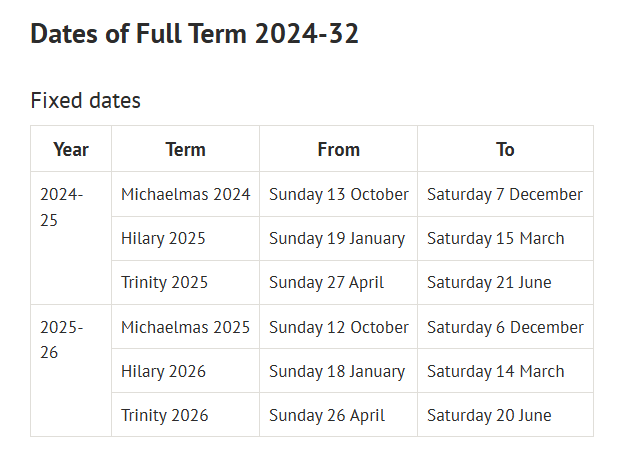Click the Hilary 2025 term cell
This screenshot has height=464, width=619.
tap(163, 238)
